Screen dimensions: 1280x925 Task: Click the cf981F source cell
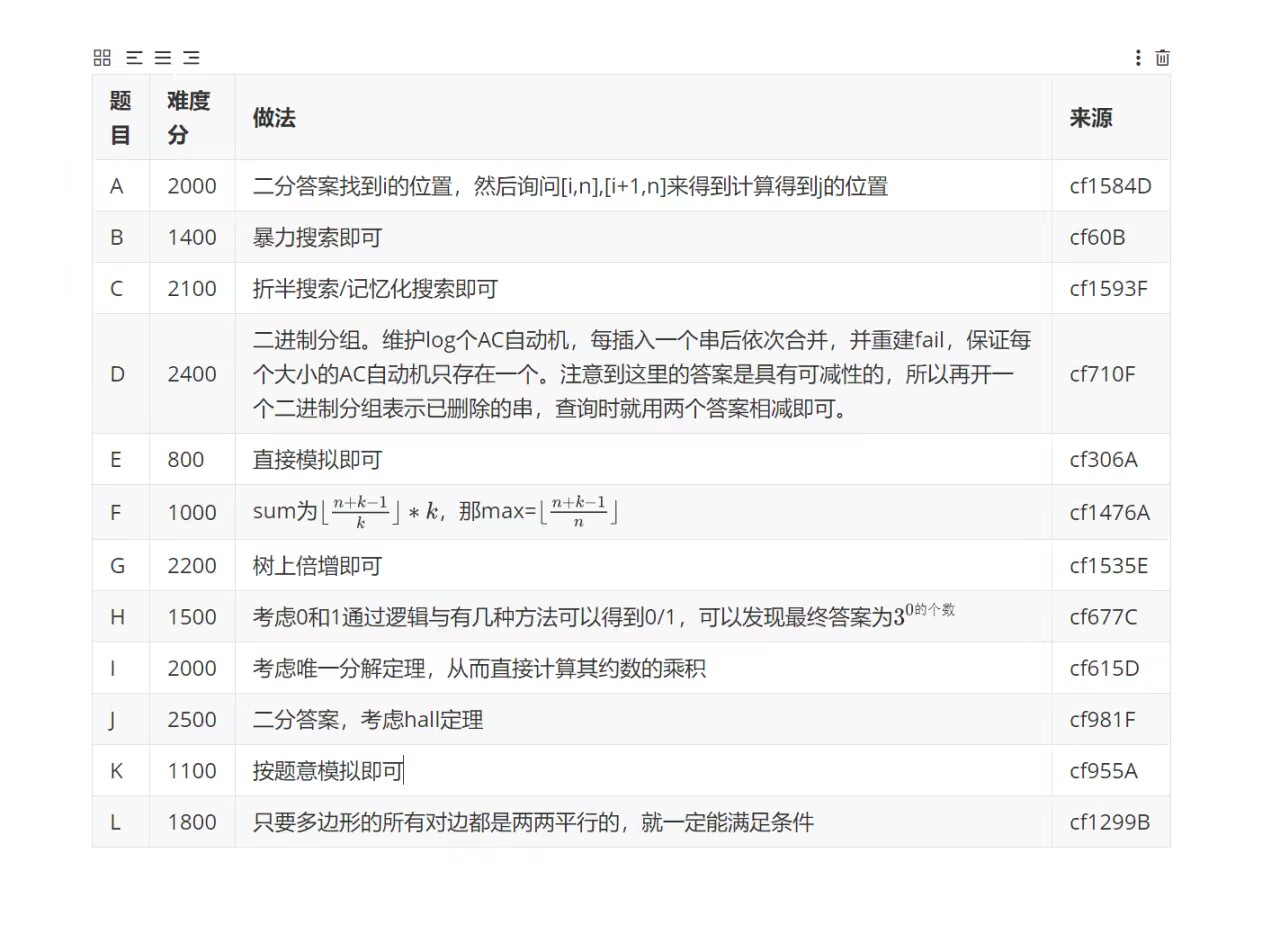coord(1111,720)
